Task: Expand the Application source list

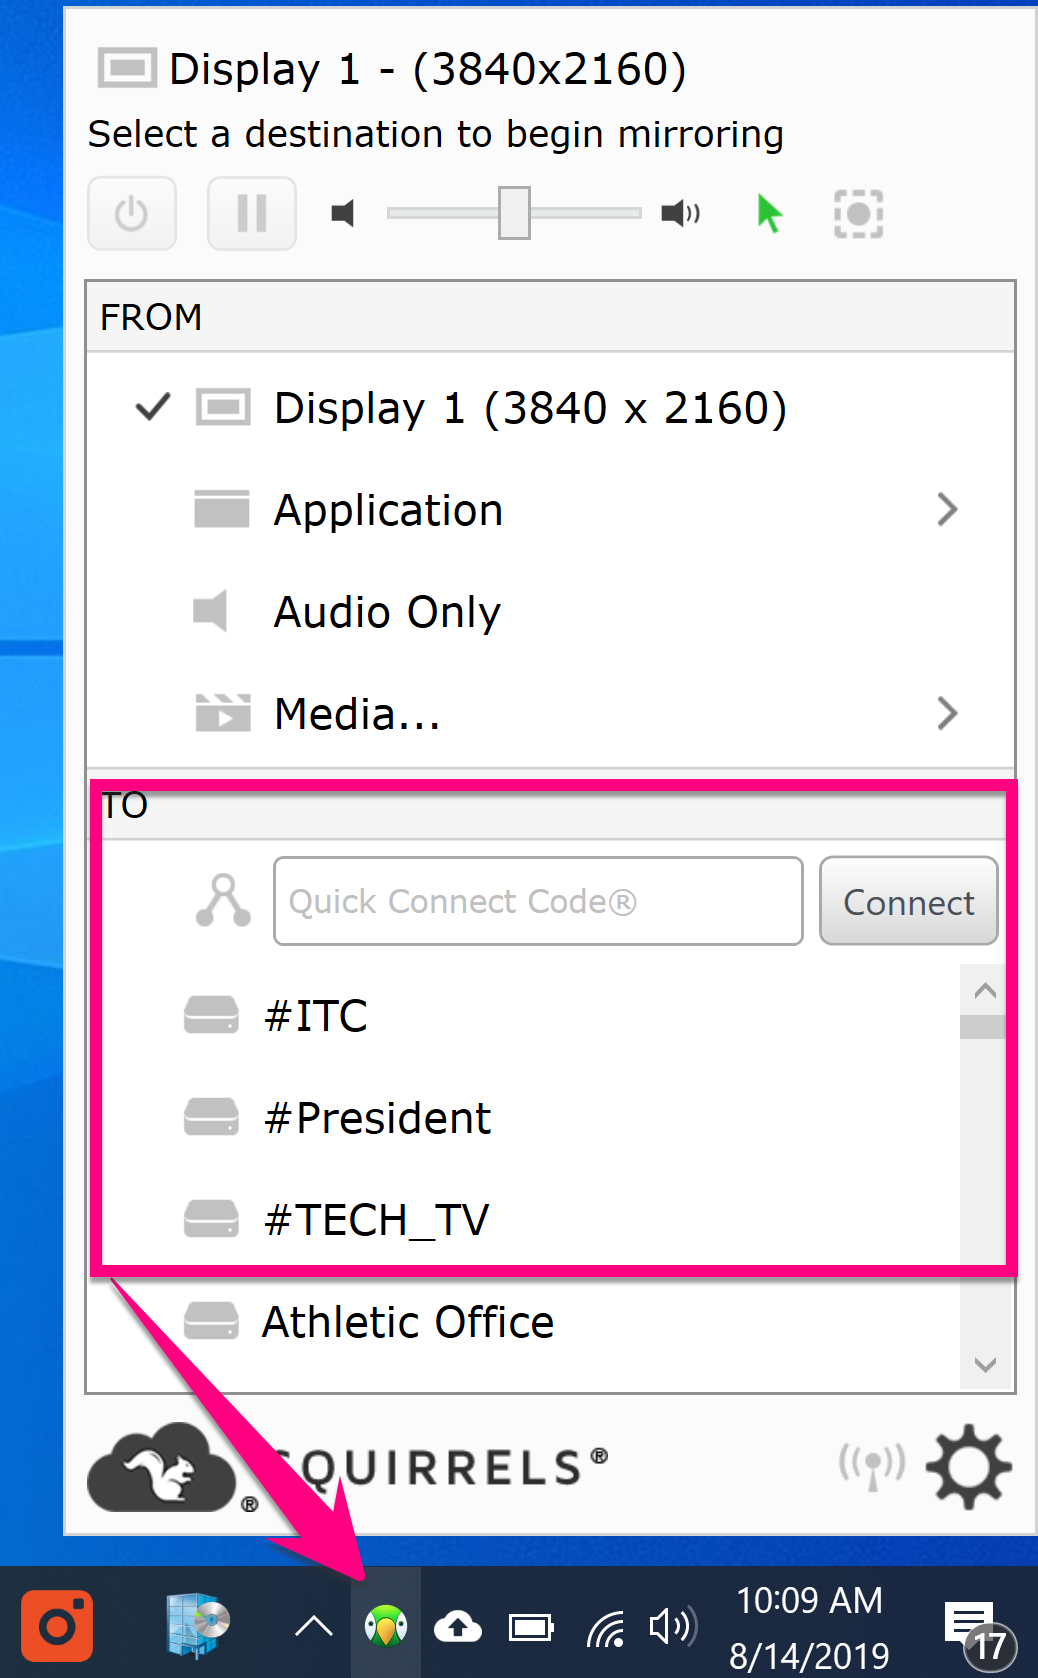Action: (388, 510)
